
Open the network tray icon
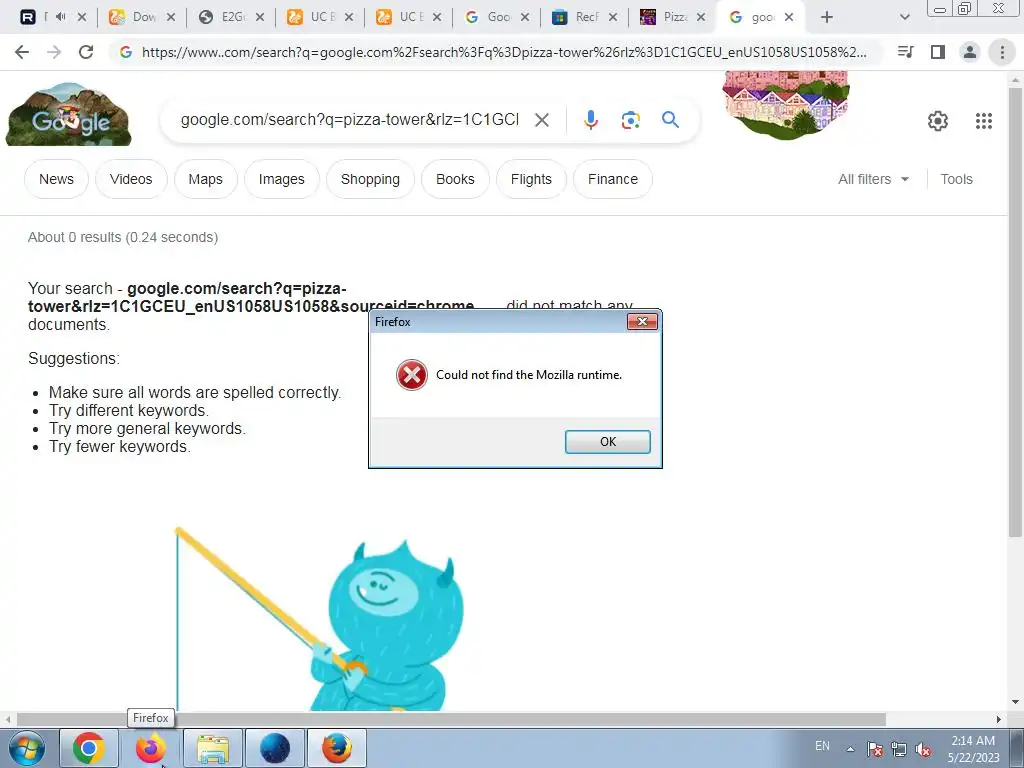pyautogui.click(x=899, y=749)
